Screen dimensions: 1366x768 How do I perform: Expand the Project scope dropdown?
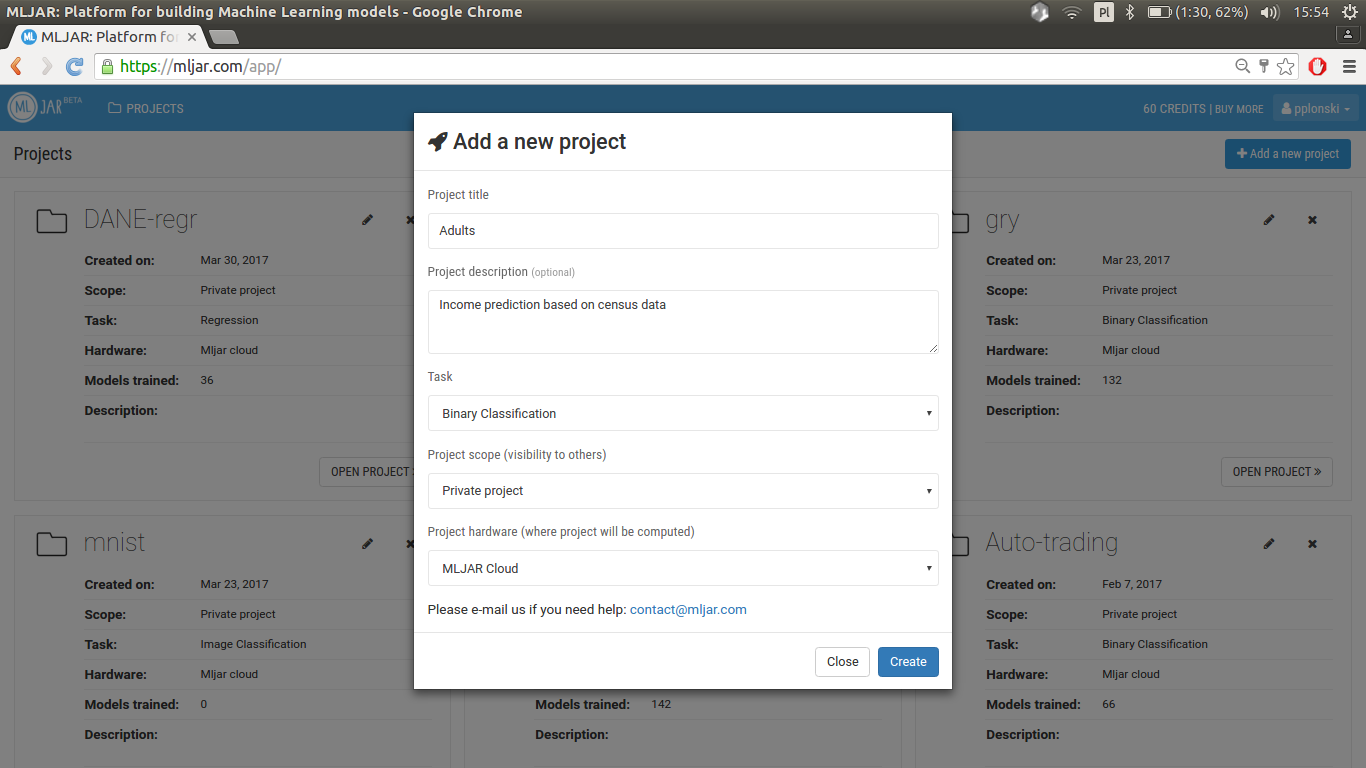click(x=683, y=491)
